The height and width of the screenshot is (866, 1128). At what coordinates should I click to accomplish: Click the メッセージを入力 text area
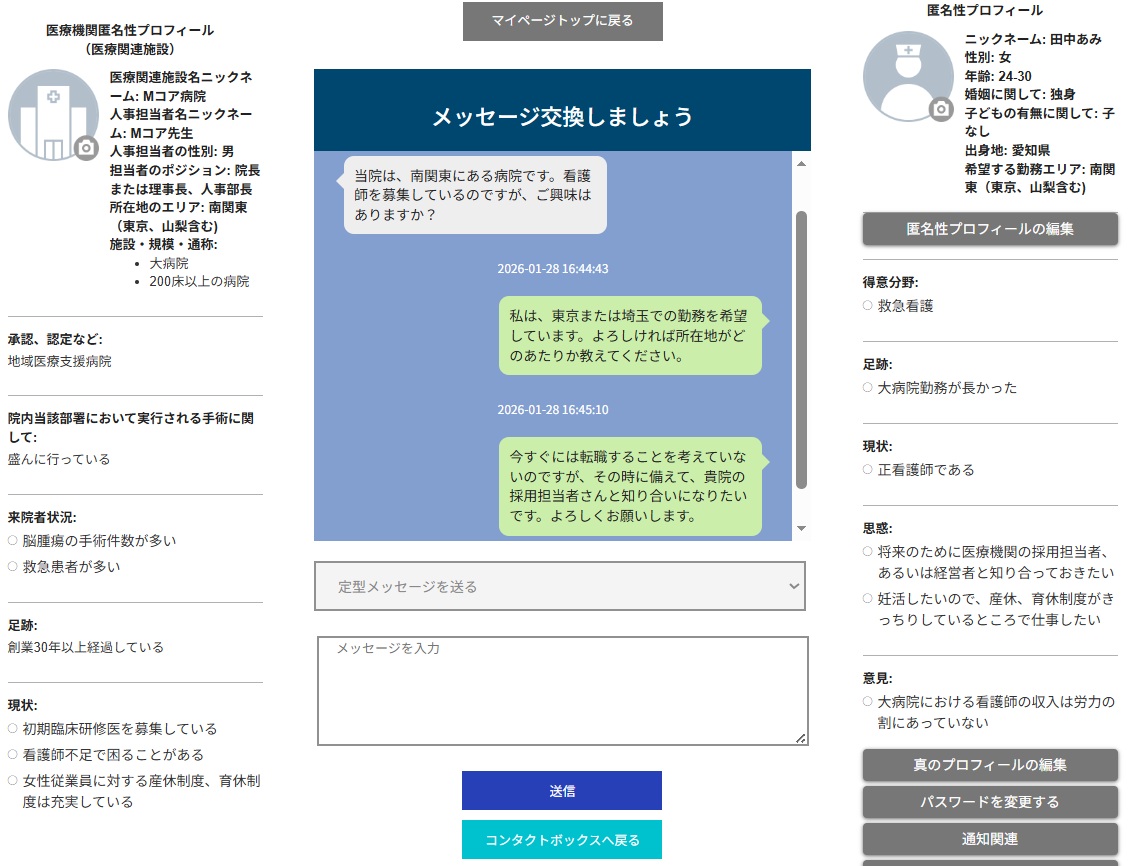[560, 690]
